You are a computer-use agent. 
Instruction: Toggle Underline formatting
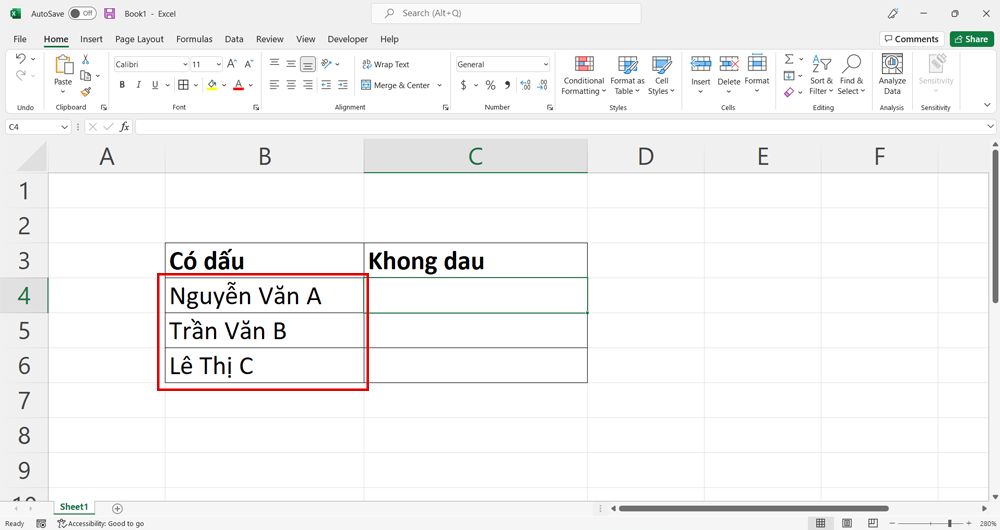155,85
